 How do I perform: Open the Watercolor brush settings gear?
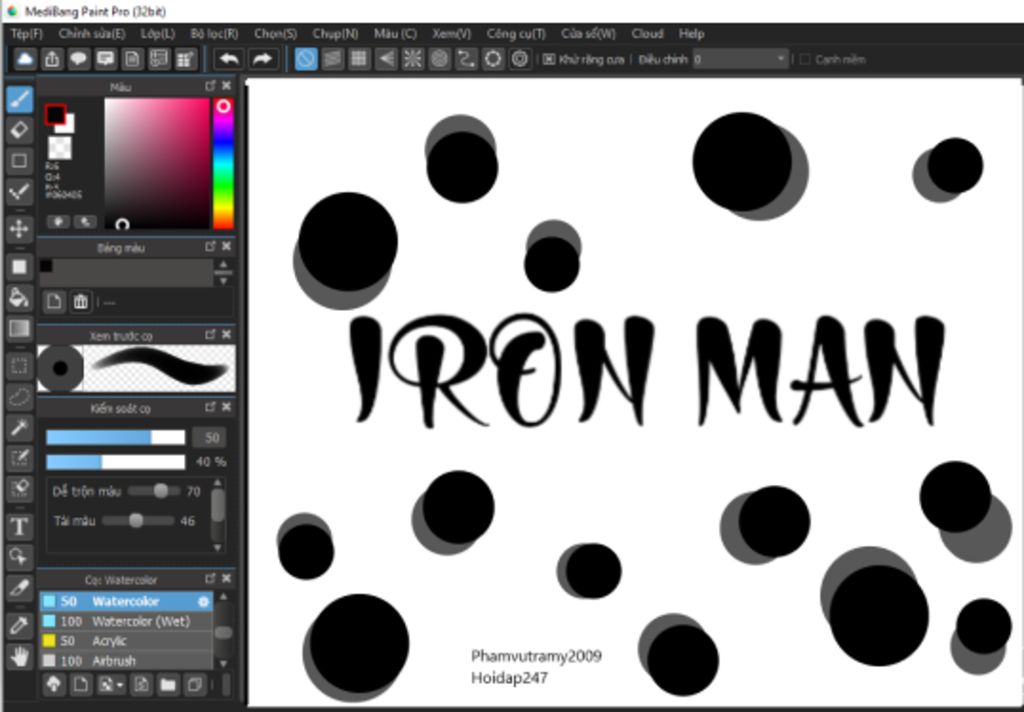204,602
